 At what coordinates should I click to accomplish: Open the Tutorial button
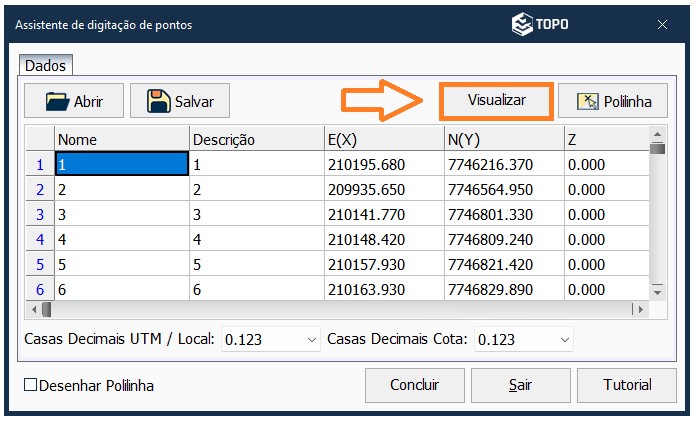pos(627,385)
